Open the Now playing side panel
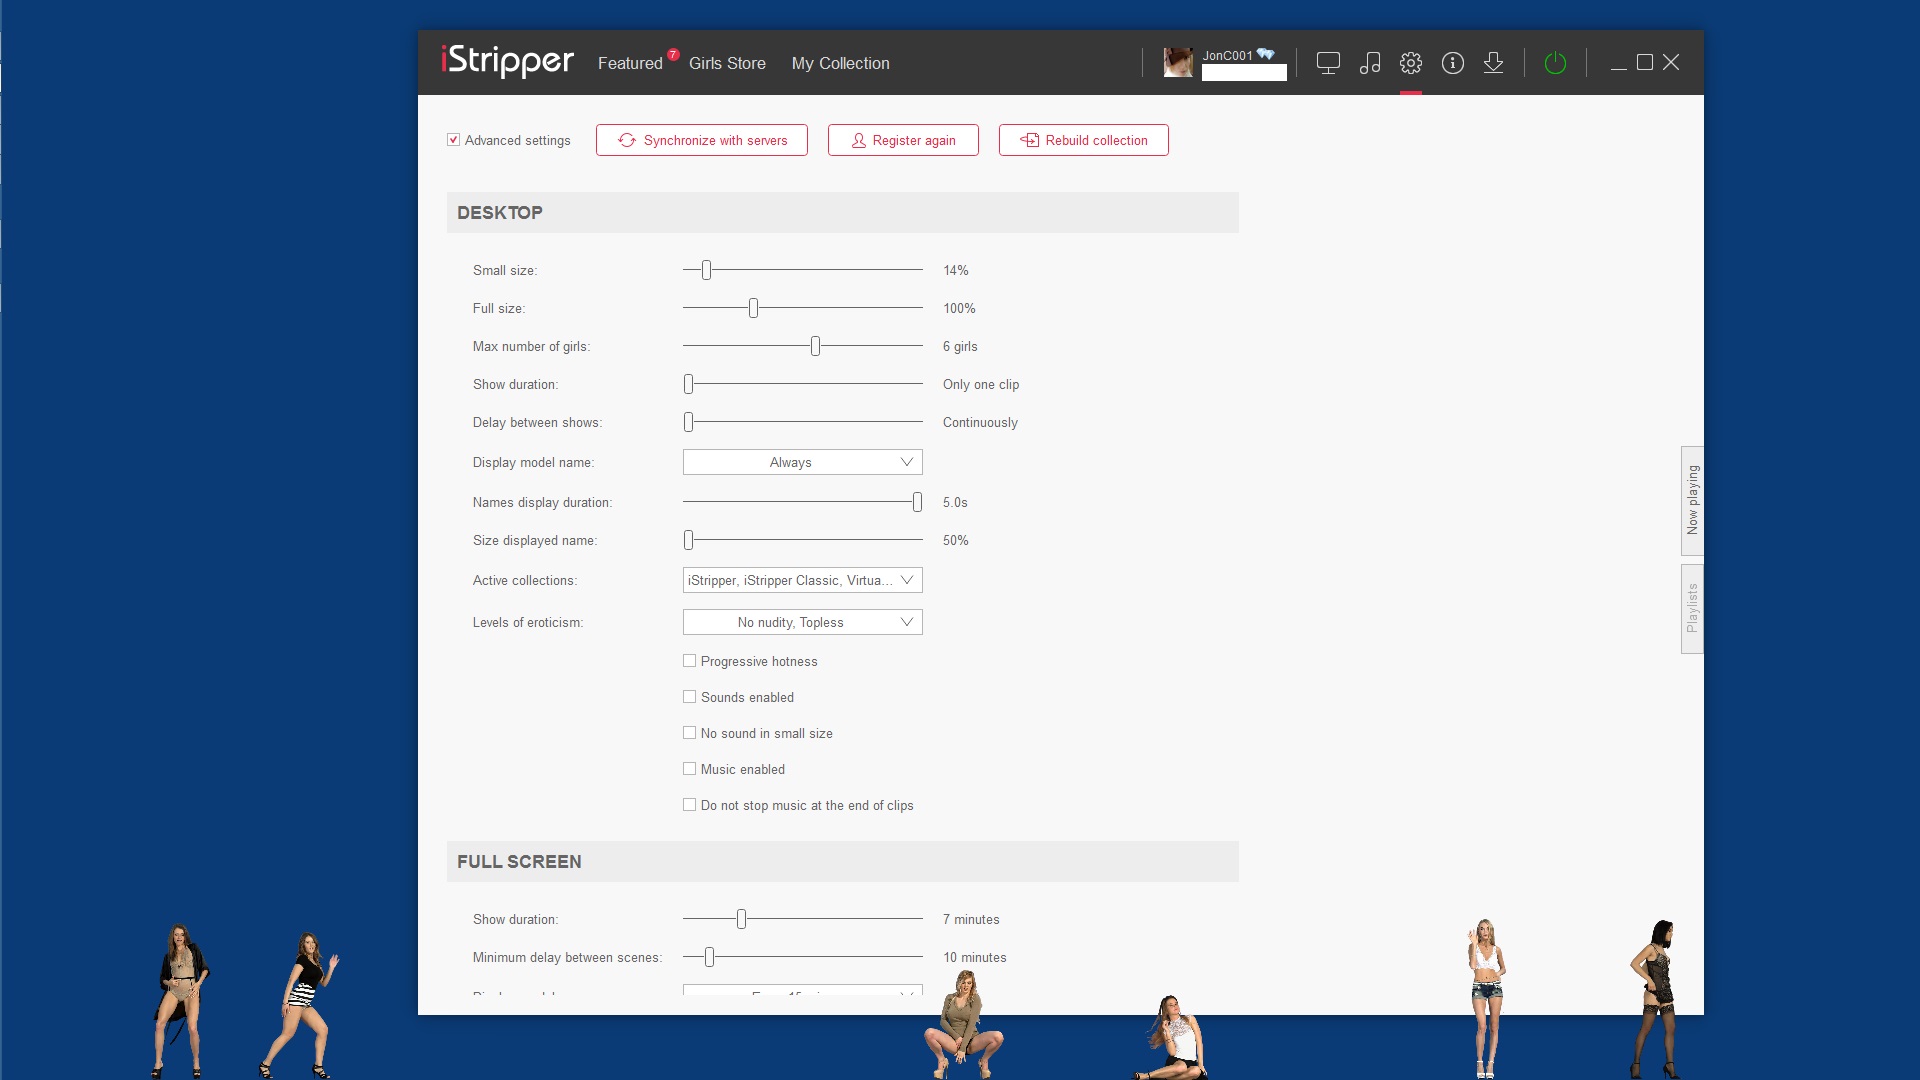The image size is (1920, 1080). pyautogui.click(x=1692, y=500)
